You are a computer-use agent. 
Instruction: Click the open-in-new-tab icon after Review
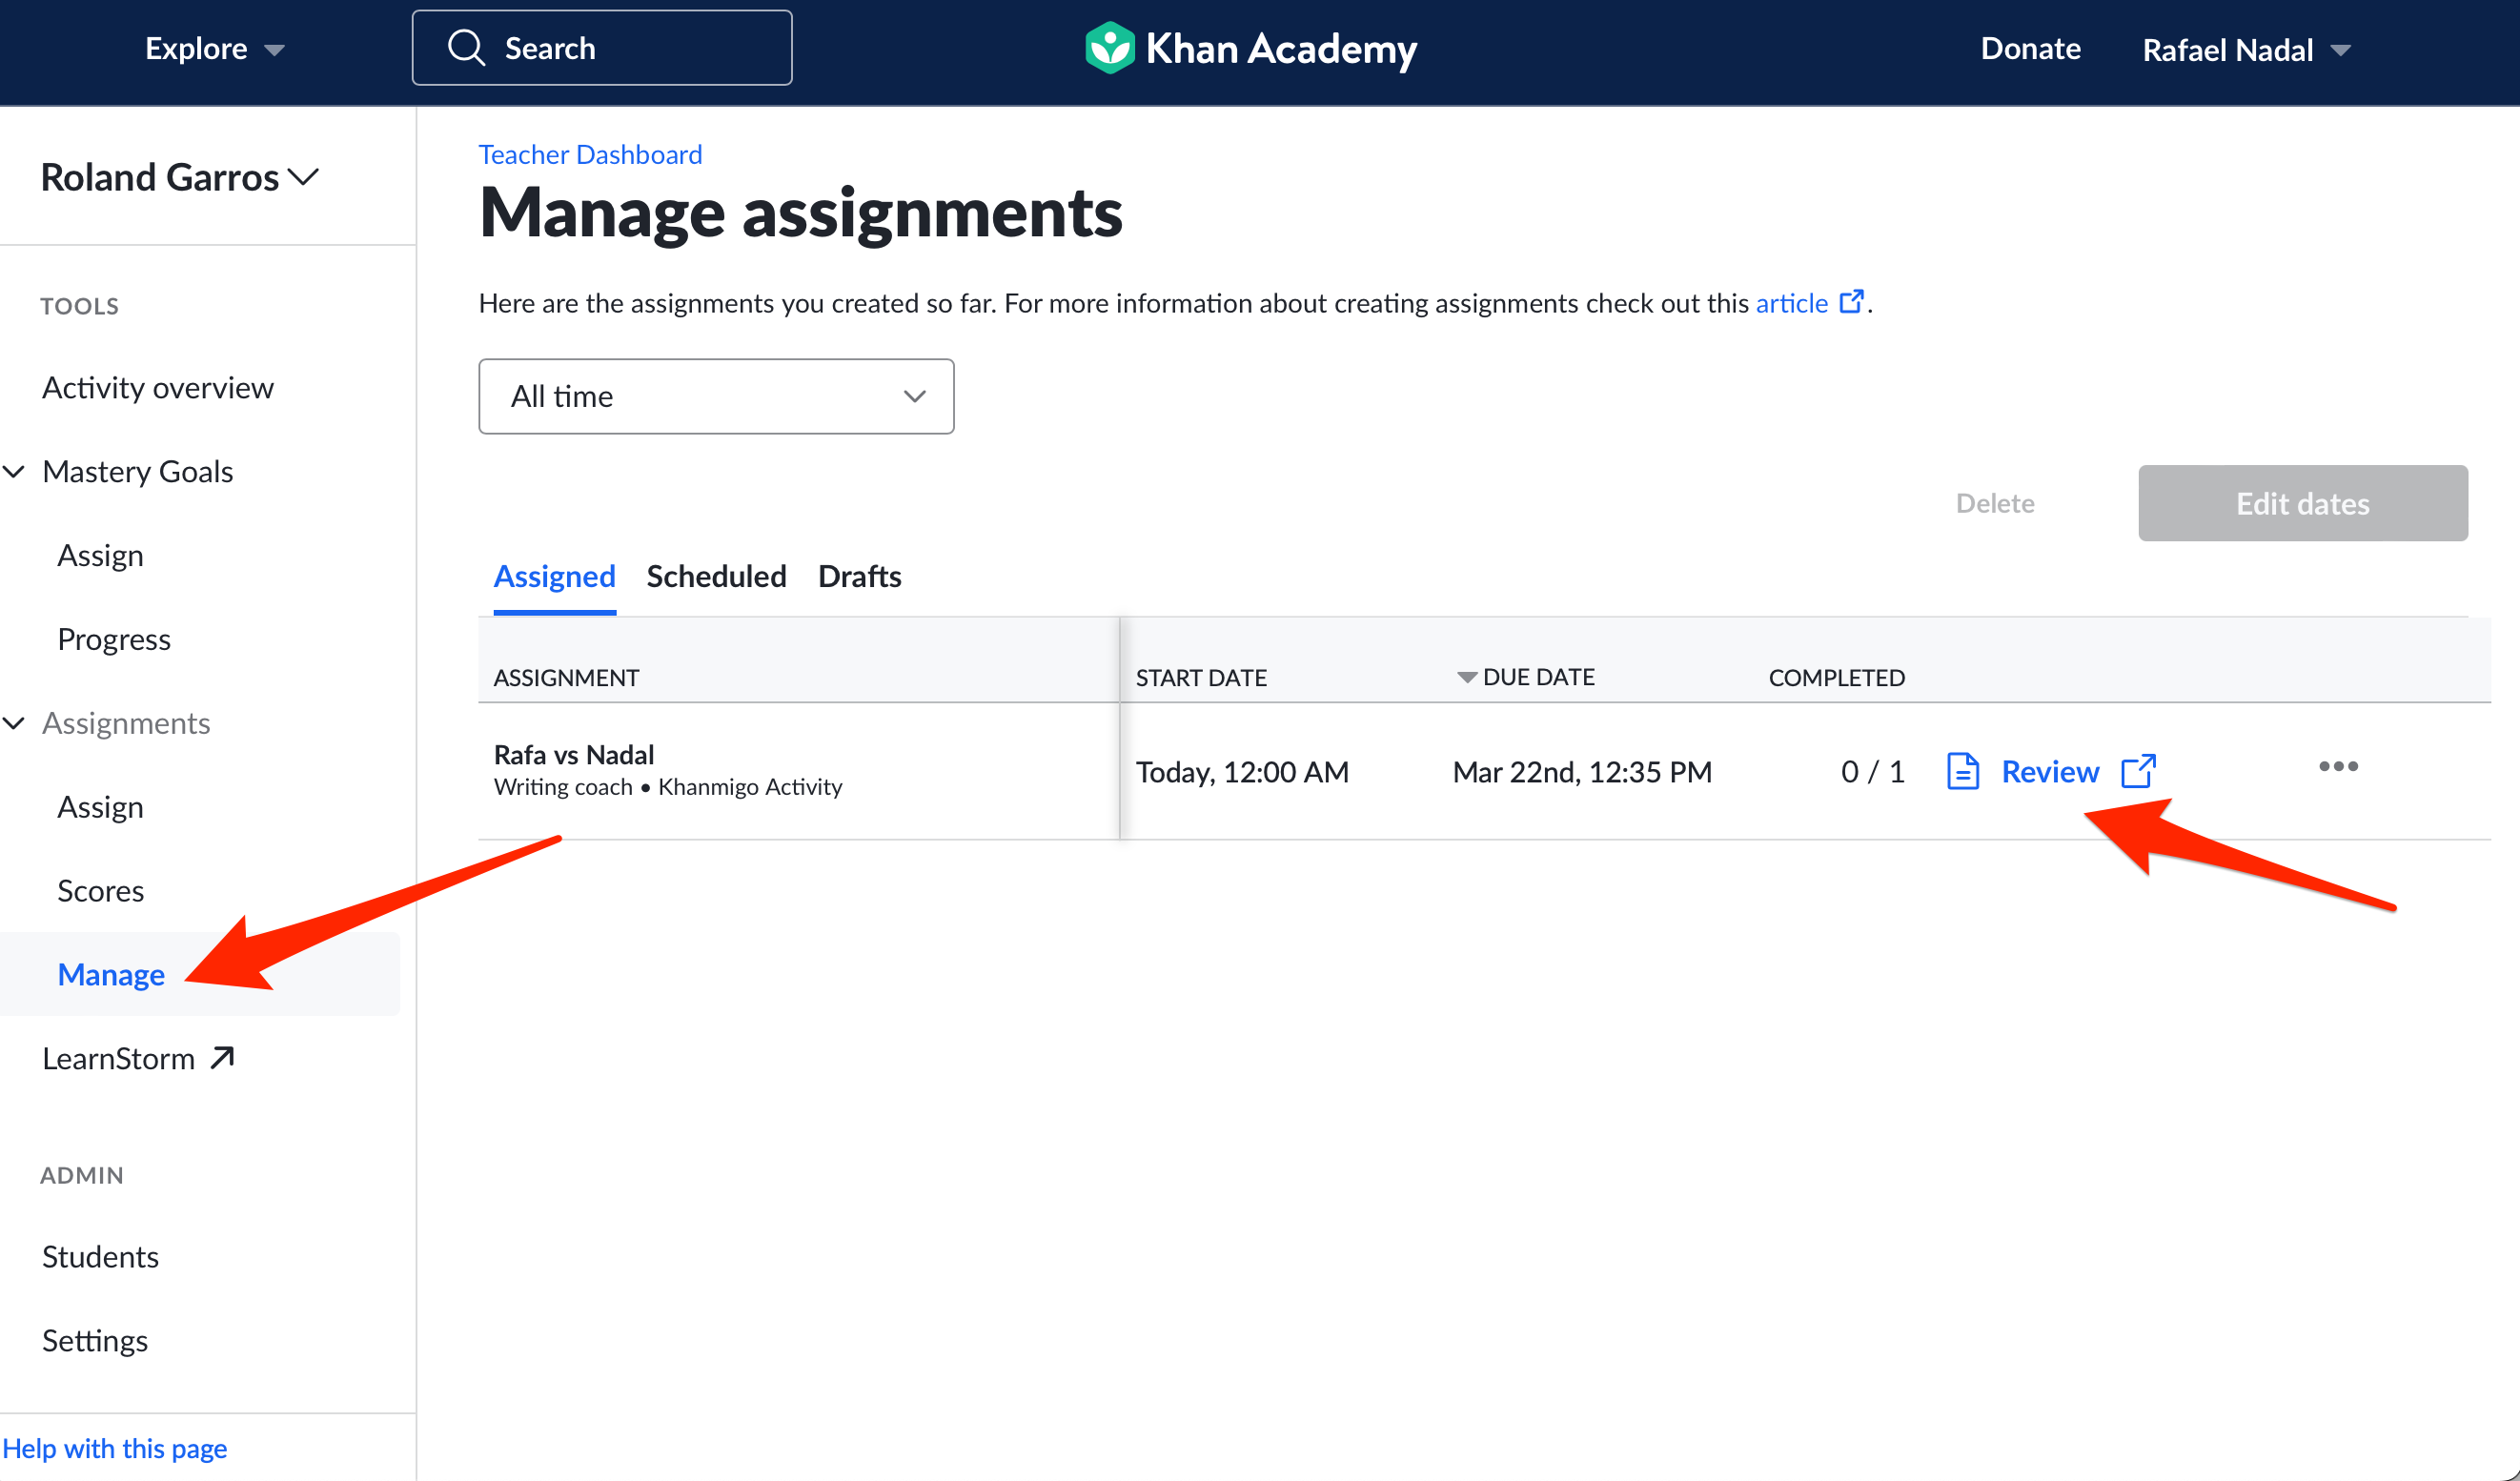pyautogui.click(x=2138, y=771)
